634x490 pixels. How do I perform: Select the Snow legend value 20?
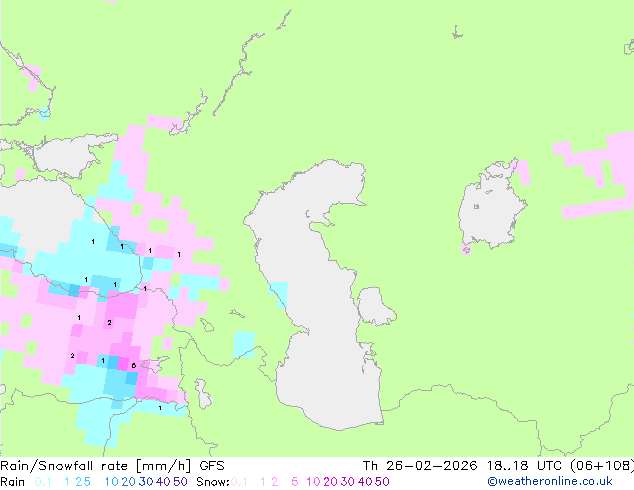330,482
